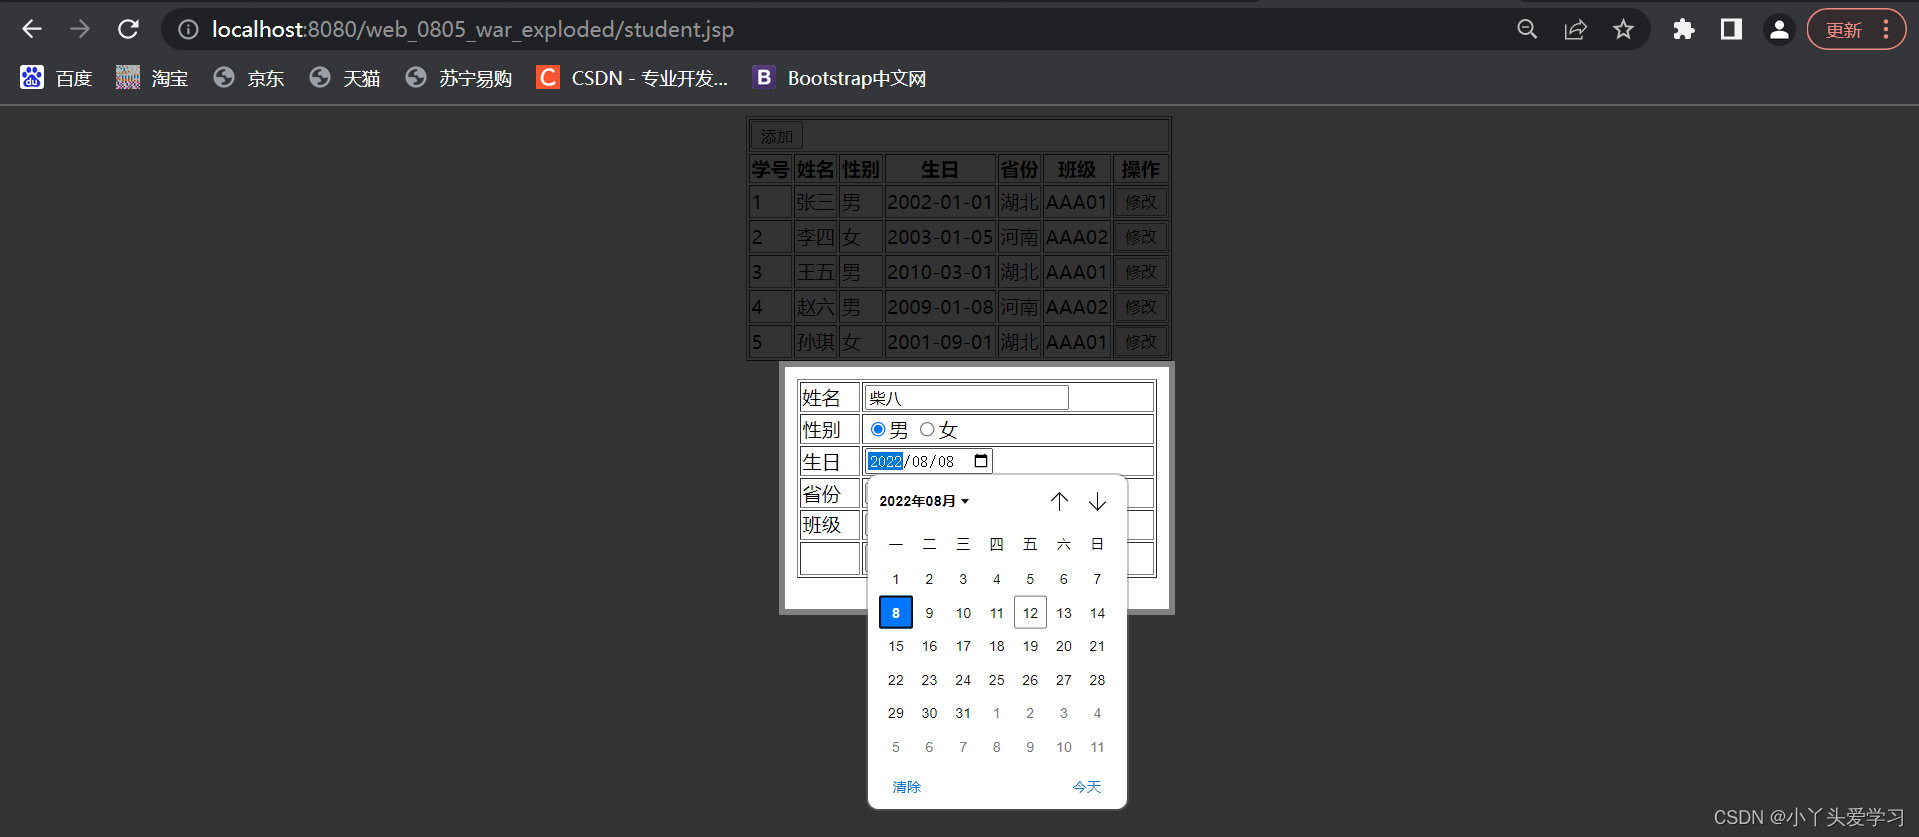This screenshot has width=1919, height=837.
Task: Choose August 20 in the calendar
Action: (1064, 646)
